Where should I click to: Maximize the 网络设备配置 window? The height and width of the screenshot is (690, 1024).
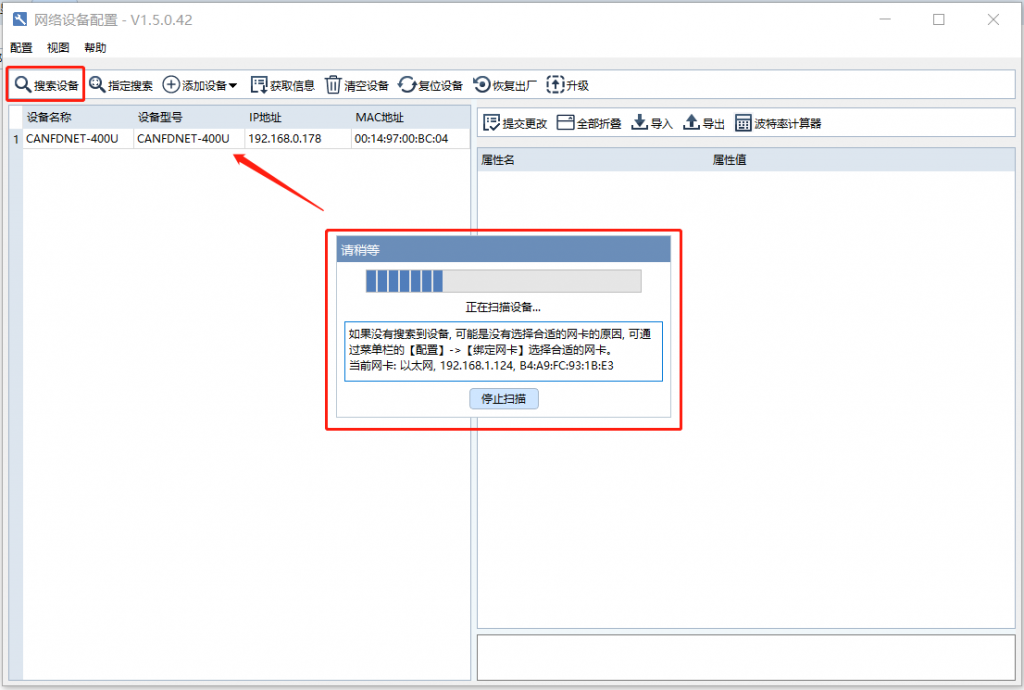[938, 20]
